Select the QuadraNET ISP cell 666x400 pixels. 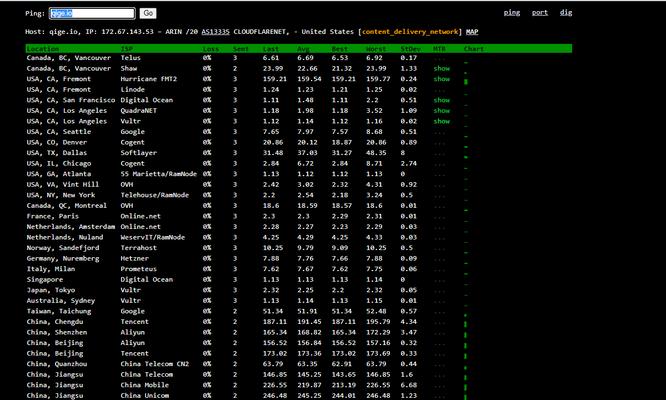pos(138,111)
